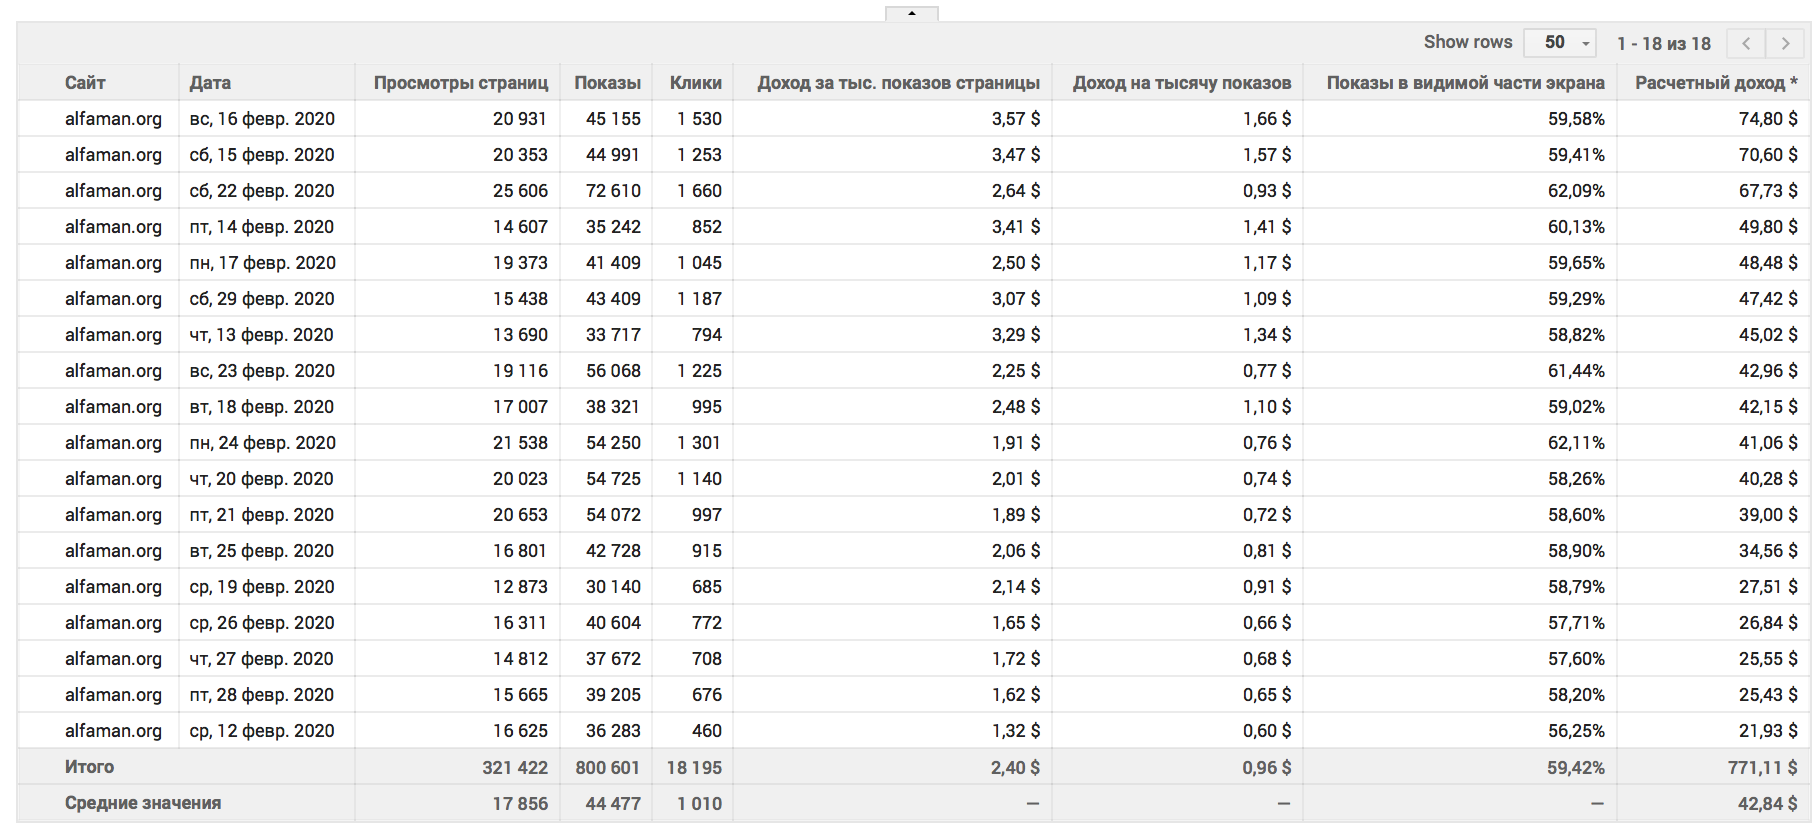Click total earnings 771,11 $
1818x836 pixels.
pyautogui.click(x=1763, y=768)
